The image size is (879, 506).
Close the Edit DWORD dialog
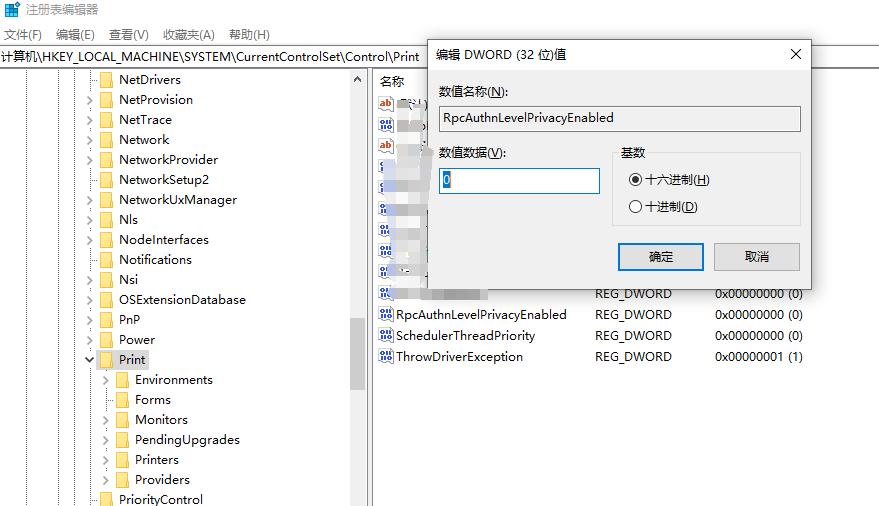tap(795, 55)
